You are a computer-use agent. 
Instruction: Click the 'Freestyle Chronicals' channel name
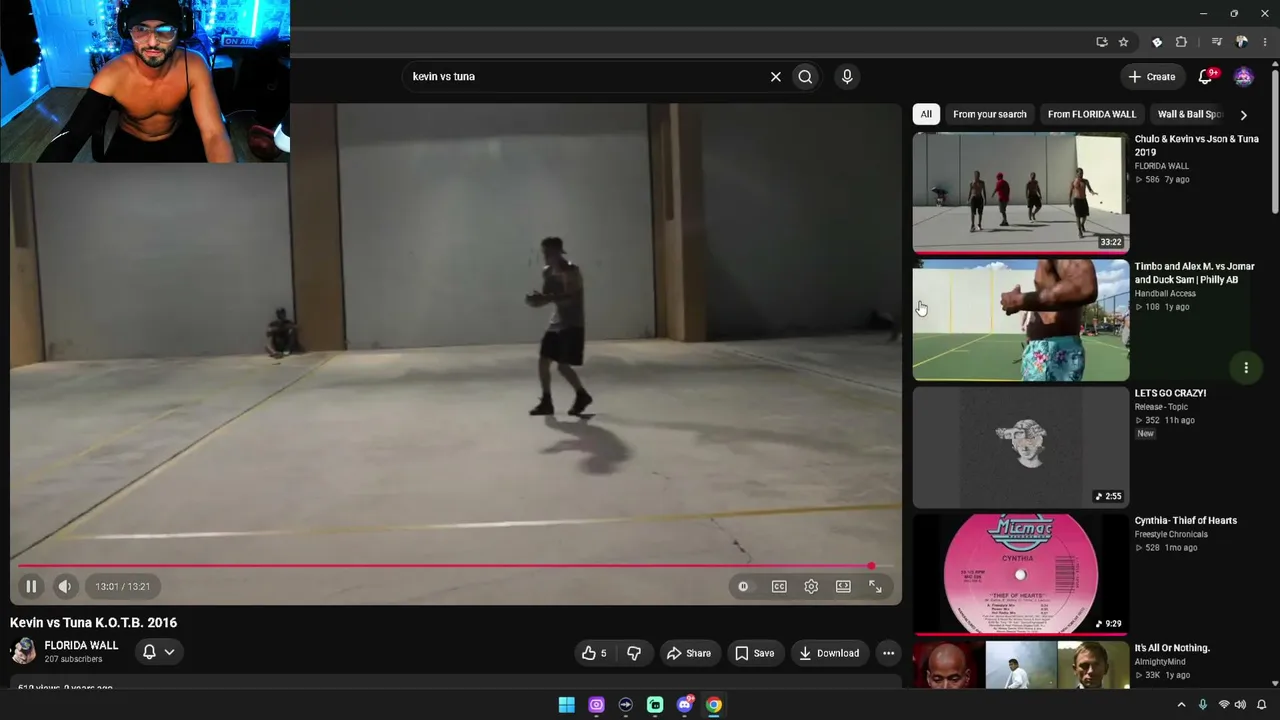pyautogui.click(x=1171, y=535)
